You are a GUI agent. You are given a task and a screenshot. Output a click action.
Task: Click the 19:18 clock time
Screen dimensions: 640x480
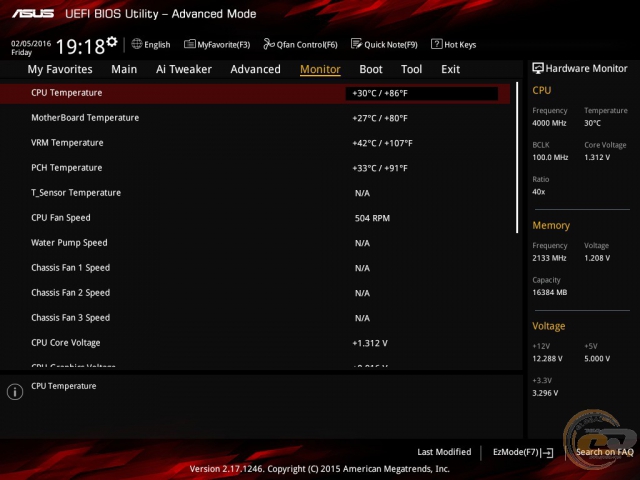(x=80, y=47)
